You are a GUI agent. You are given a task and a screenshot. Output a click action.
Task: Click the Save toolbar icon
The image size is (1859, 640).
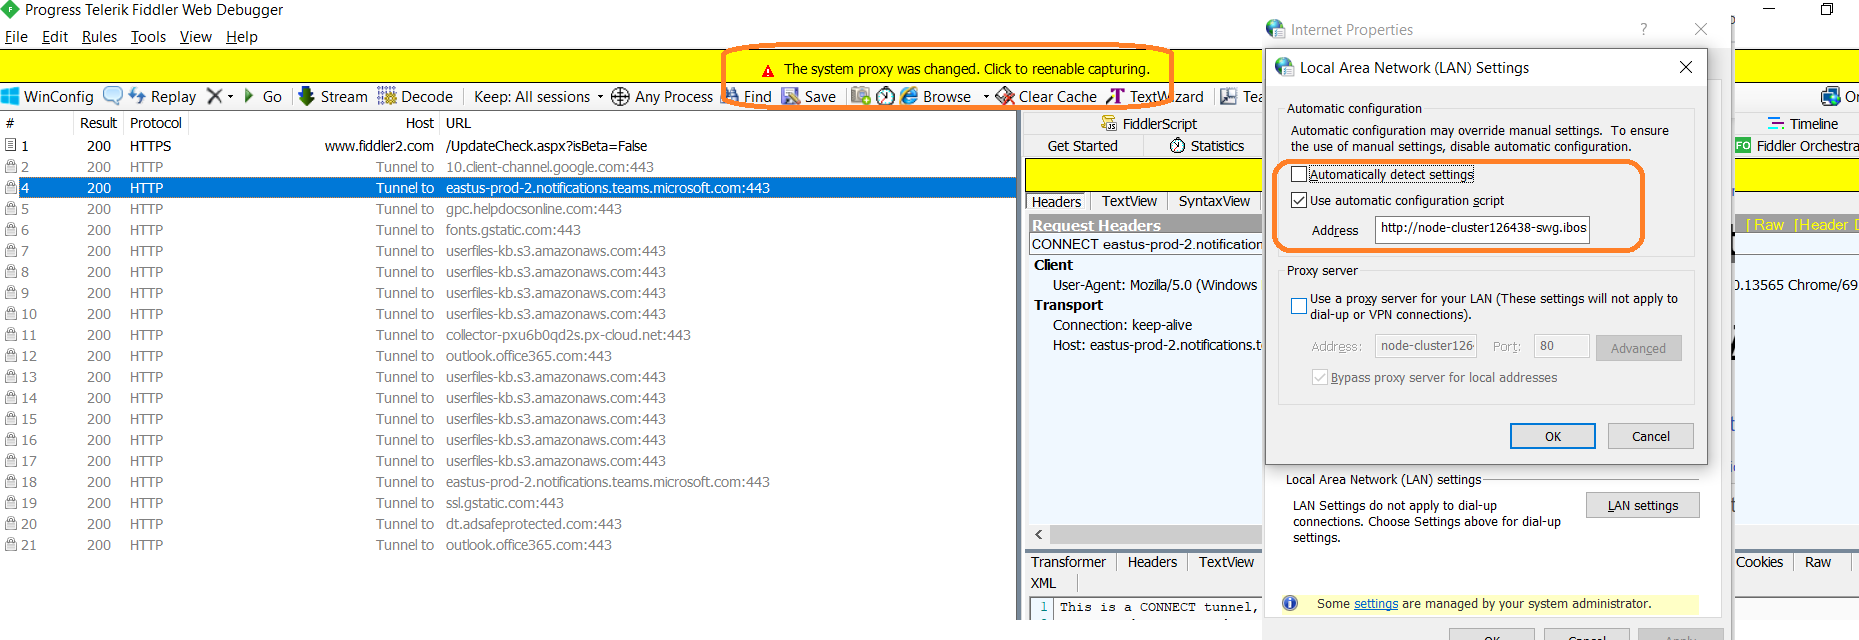(791, 97)
